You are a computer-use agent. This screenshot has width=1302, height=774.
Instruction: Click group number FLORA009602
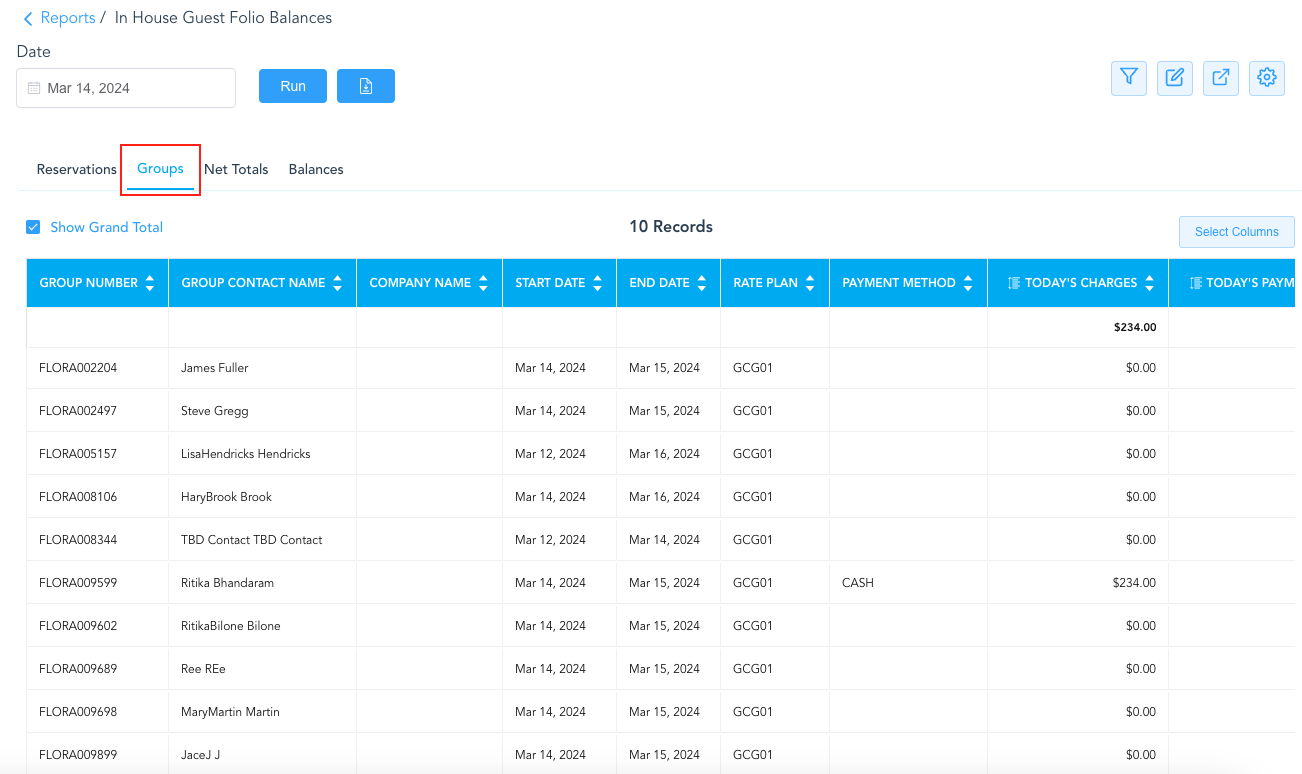[78, 626]
